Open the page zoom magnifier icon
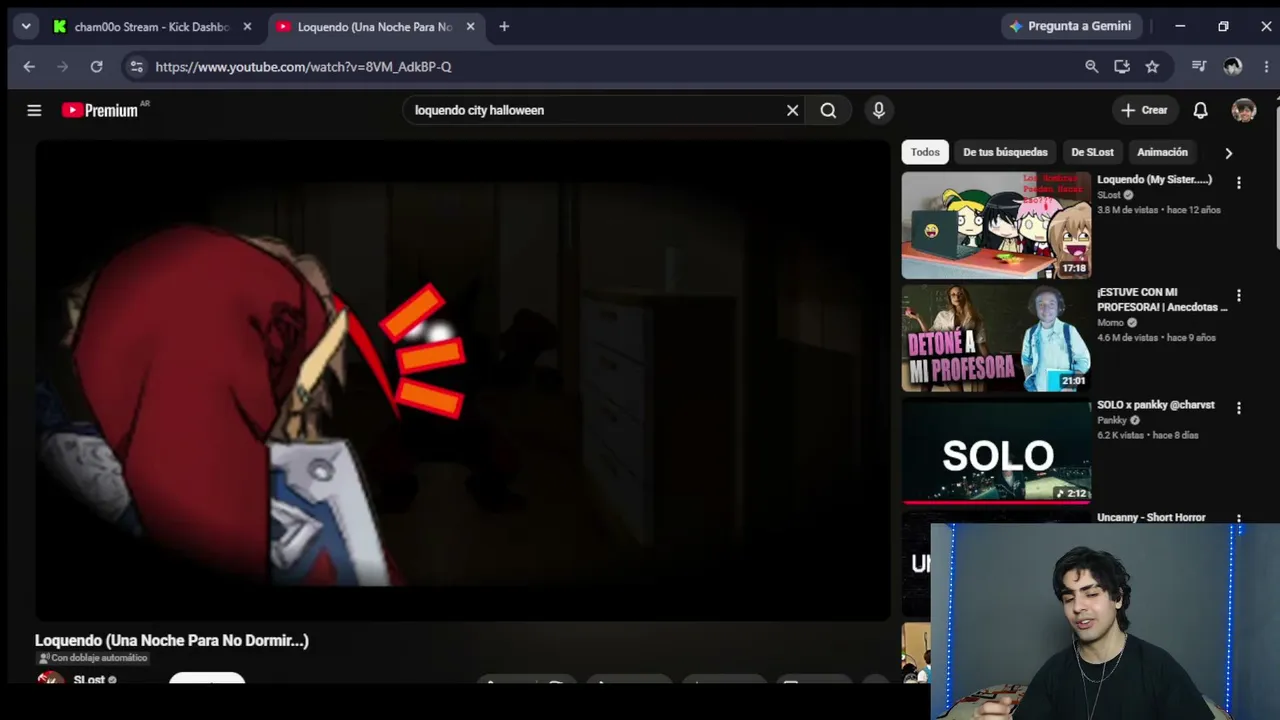Image resolution: width=1280 pixels, height=720 pixels. (1092, 66)
